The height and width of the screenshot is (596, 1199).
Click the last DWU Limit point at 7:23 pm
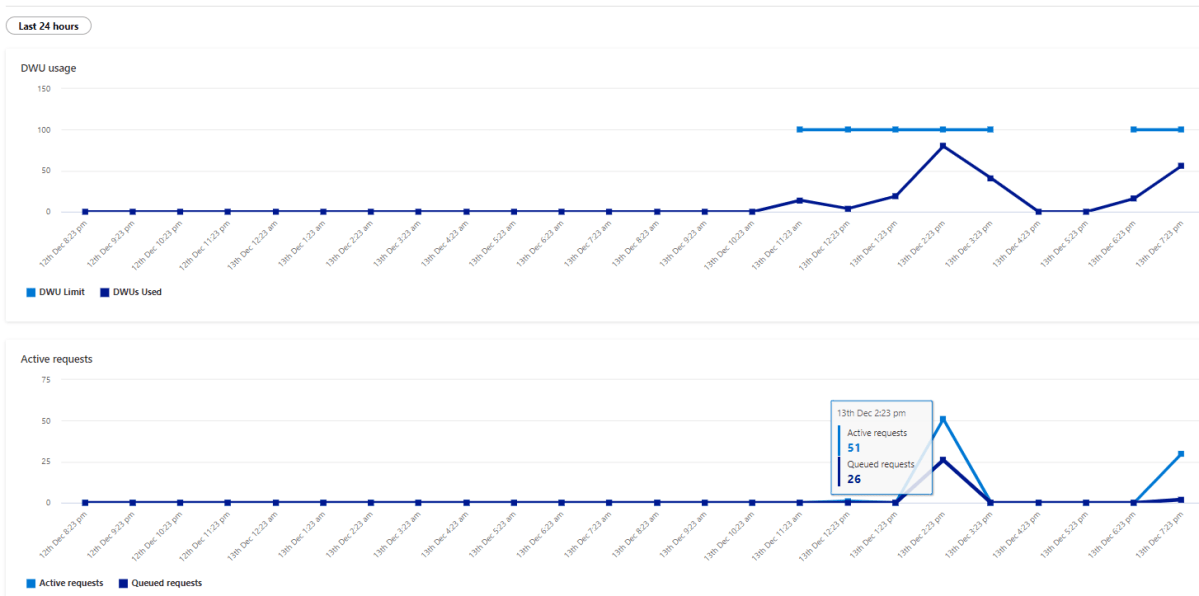pyautogui.click(x=1181, y=129)
